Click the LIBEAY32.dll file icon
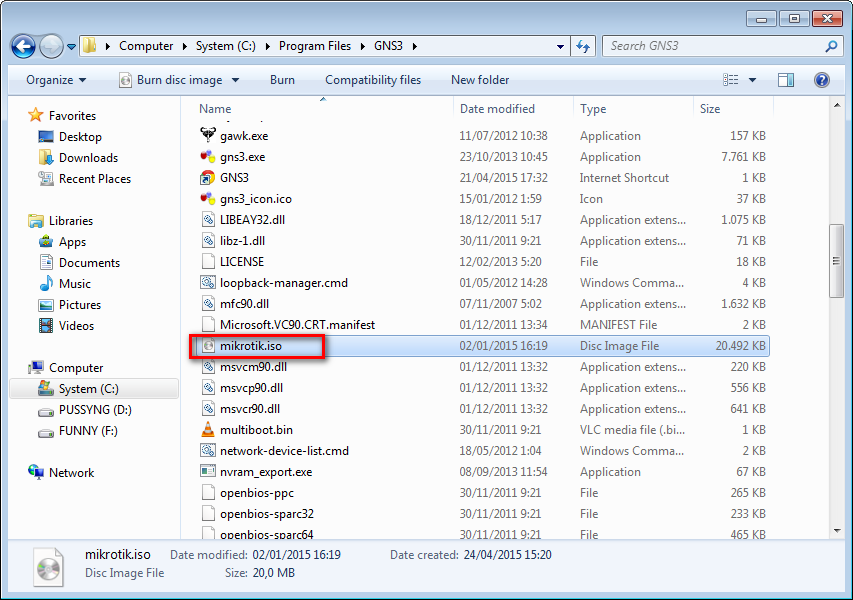 click(208, 220)
